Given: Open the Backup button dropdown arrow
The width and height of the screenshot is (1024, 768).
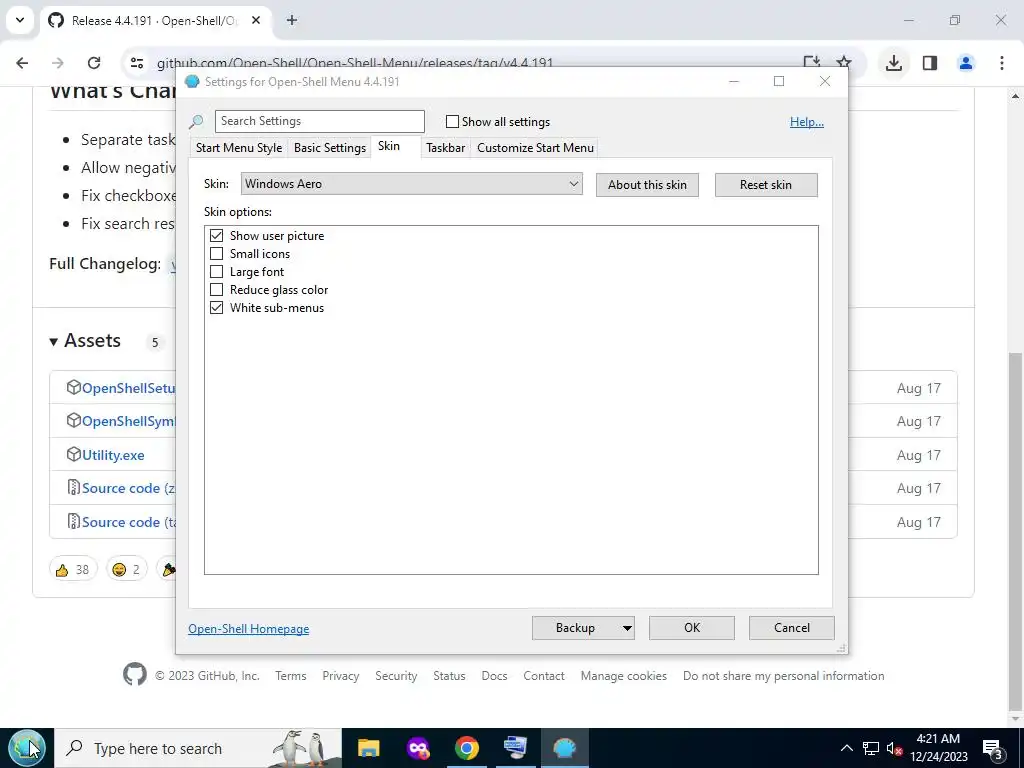Looking at the screenshot, I should click(626, 628).
